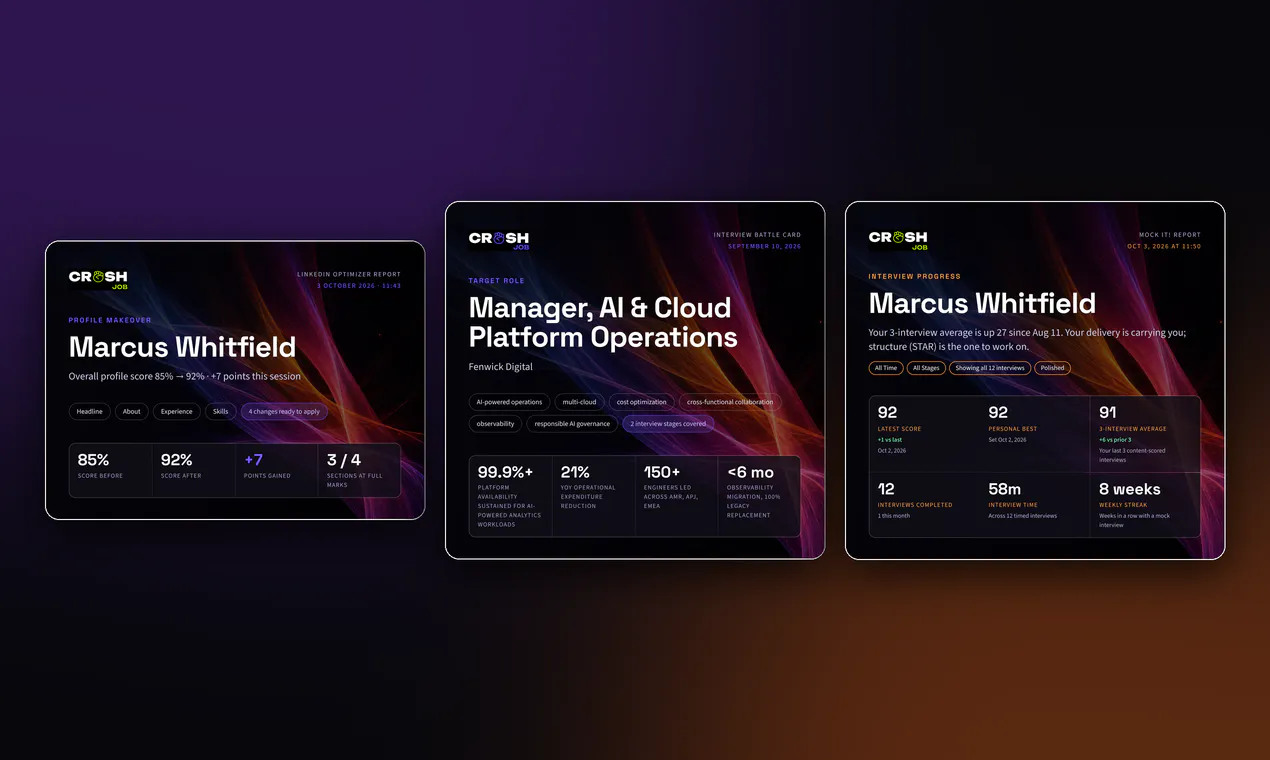
Task: Click the '3 / 4' Sections at Full Marks stat
Action: [x=359, y=470]
